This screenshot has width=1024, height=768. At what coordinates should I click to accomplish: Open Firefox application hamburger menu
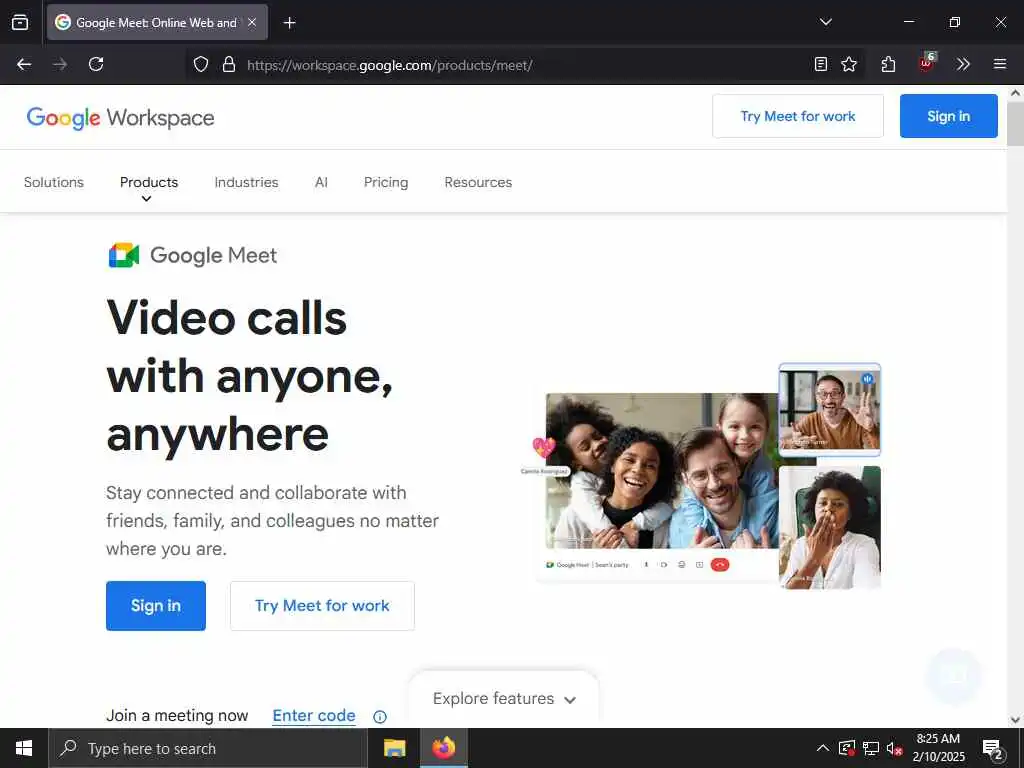pyautogui.click(x=1000, y=64)
